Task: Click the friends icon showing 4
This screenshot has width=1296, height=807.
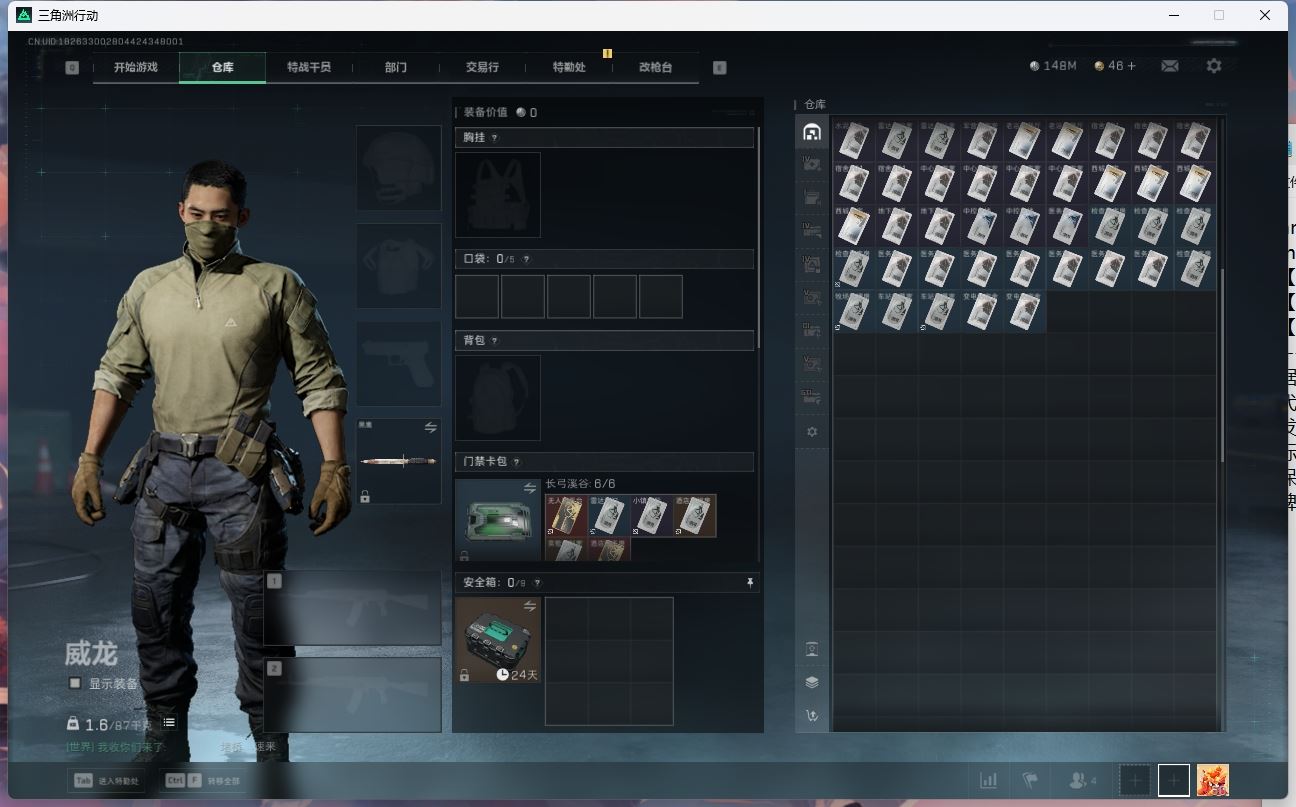Action: (1083, 780)
